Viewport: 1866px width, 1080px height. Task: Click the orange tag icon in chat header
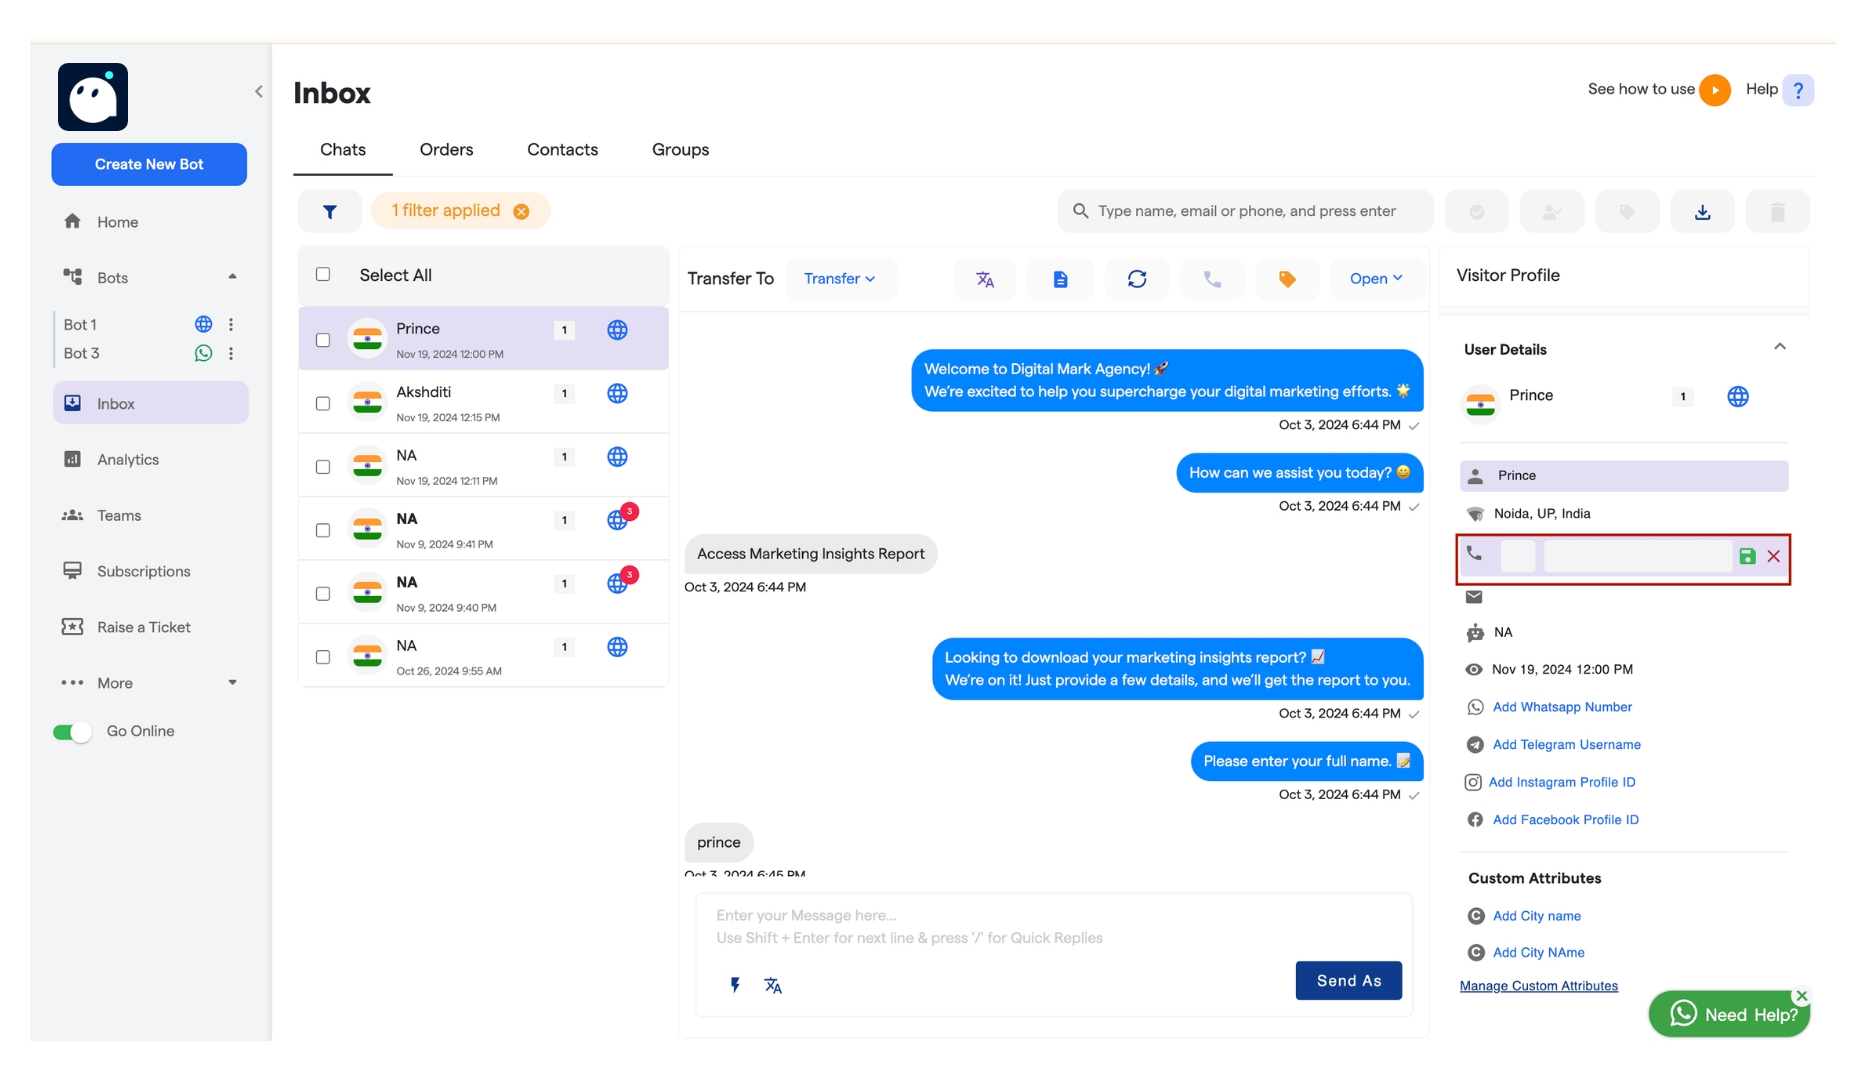coord(1288,279)
